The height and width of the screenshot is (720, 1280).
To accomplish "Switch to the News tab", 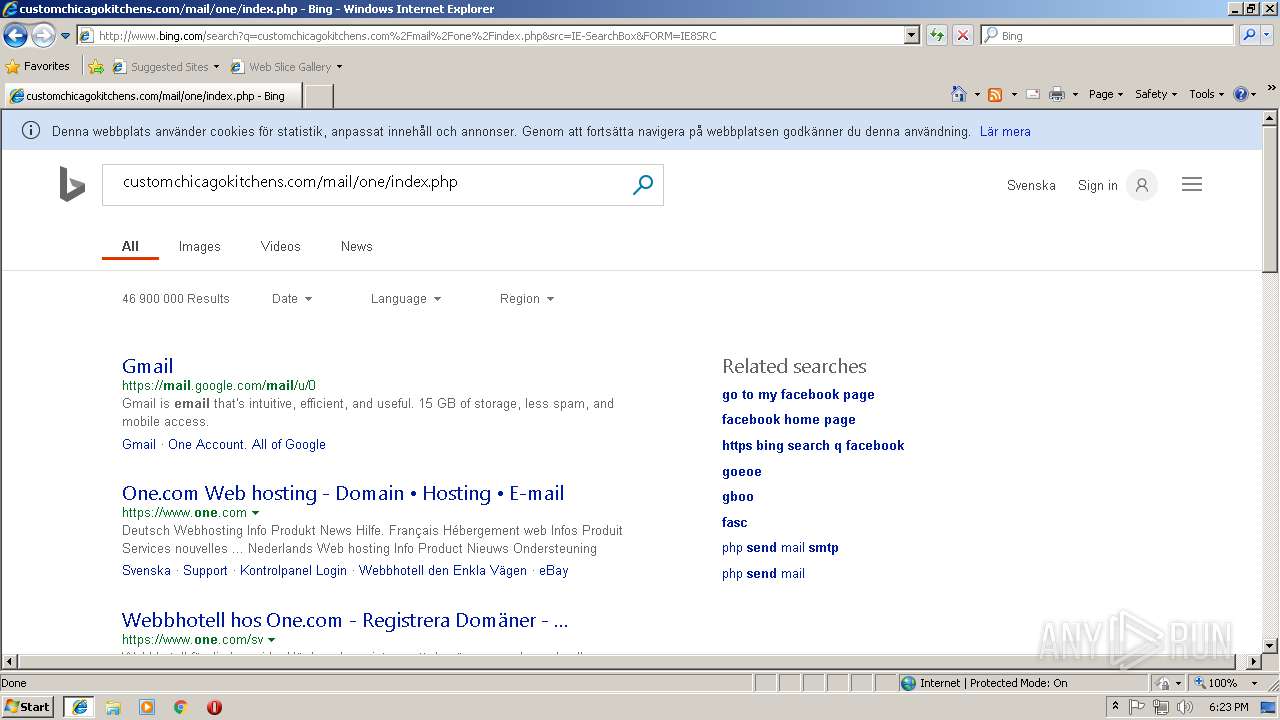I will [x=356, y=246].
